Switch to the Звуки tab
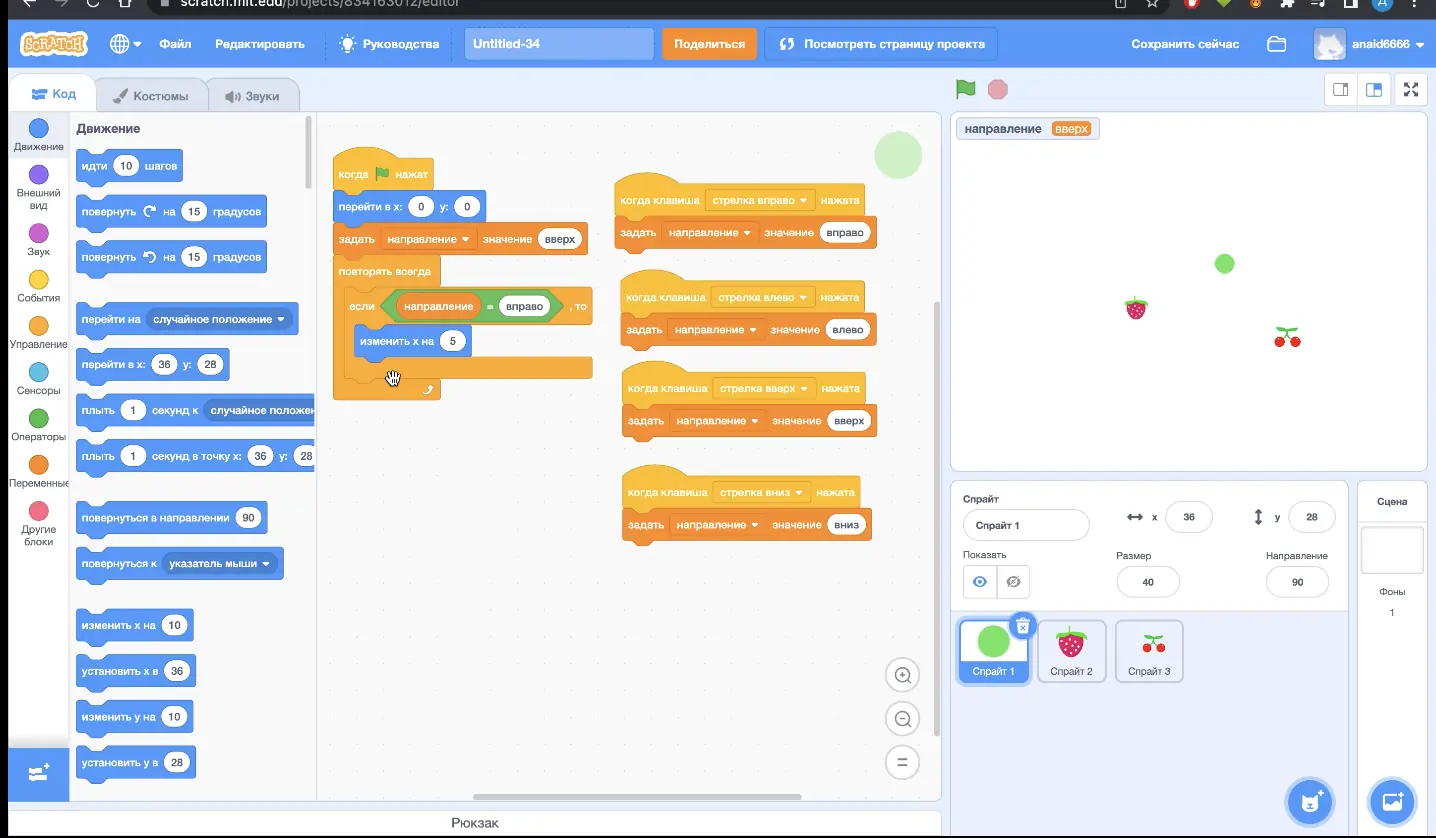Viewport: 1436px width, 838px height. pyautogui.click(x=252, y=96)
